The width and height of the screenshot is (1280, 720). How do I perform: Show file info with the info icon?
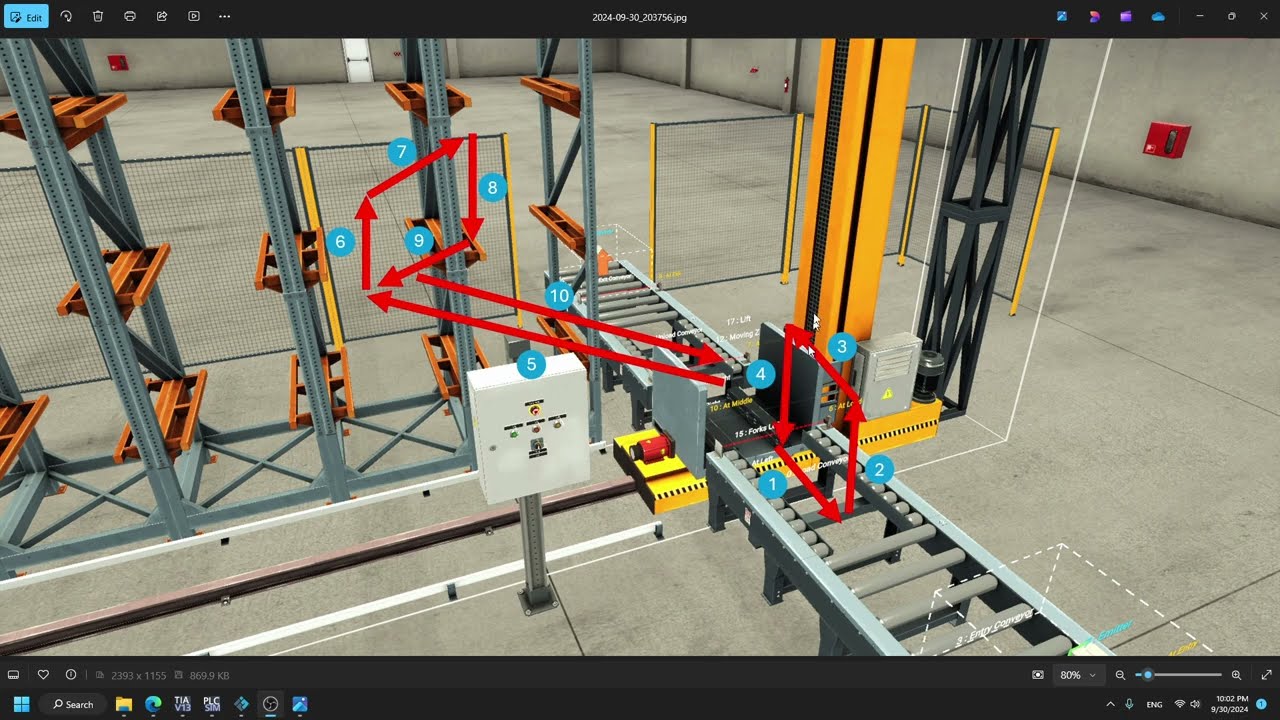tap(71, 675)
